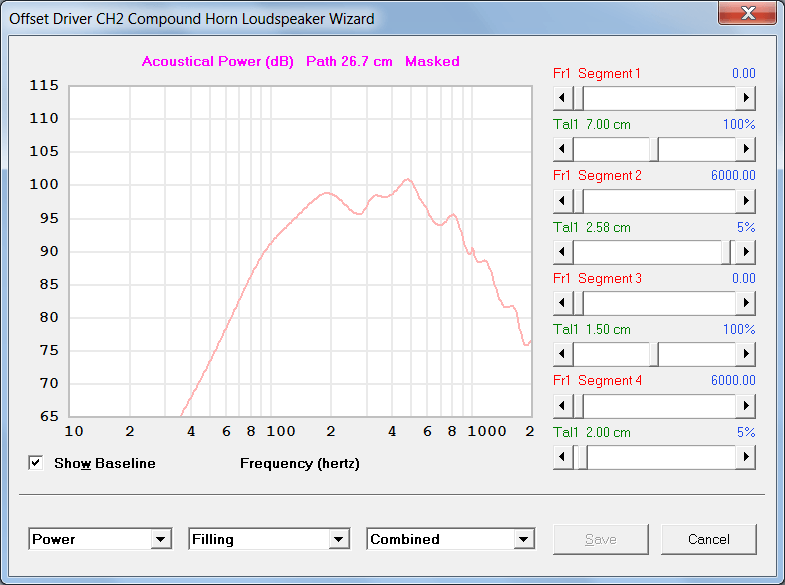Image resolution: width=785 pixels, height=585 pixels.
Task: Click the Tal1 2.58 cm label
Action: (x=592, y=227)
